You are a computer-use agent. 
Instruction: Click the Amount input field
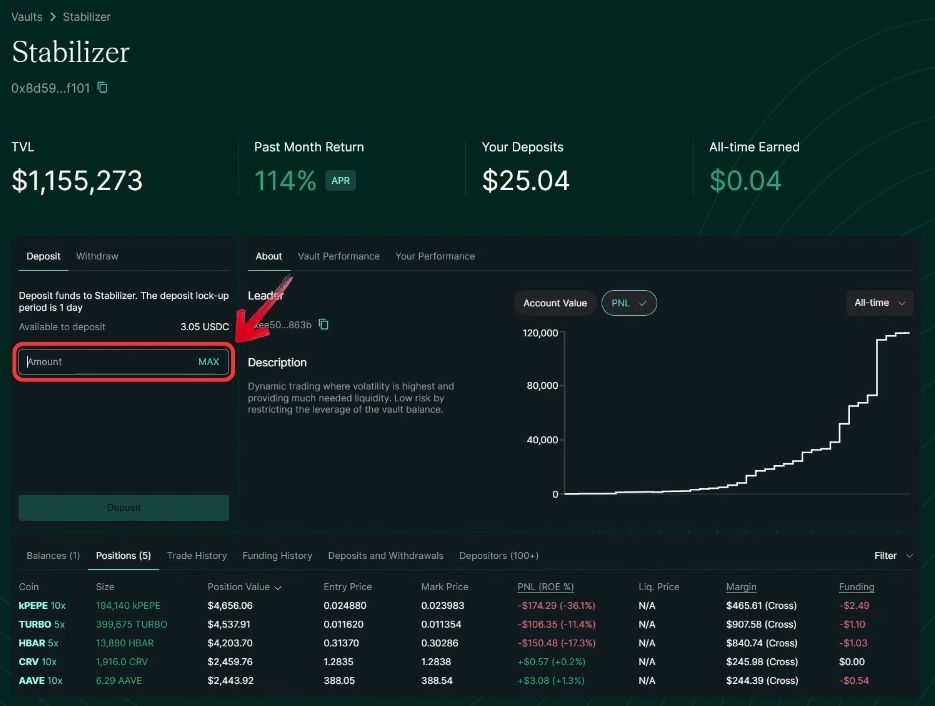coord(123,362)
